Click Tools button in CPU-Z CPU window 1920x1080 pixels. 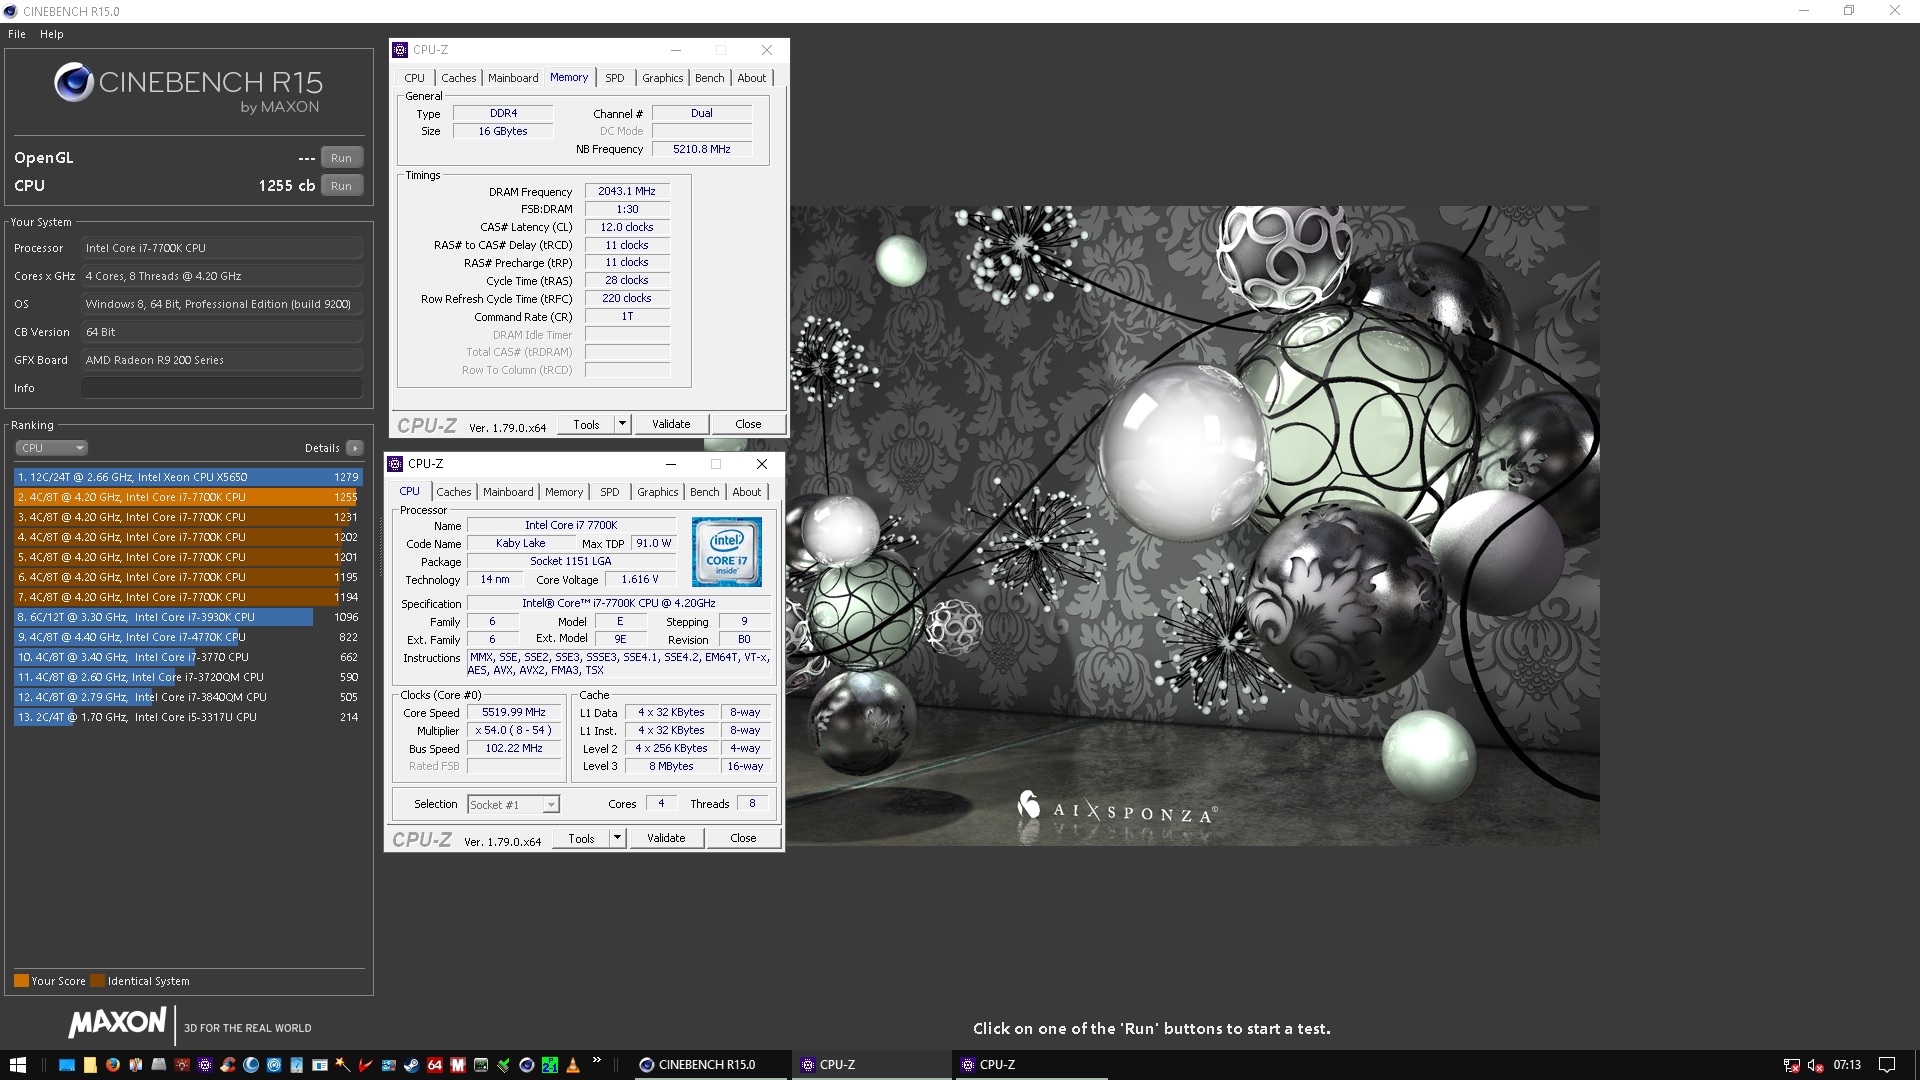(x=582, y=838)
